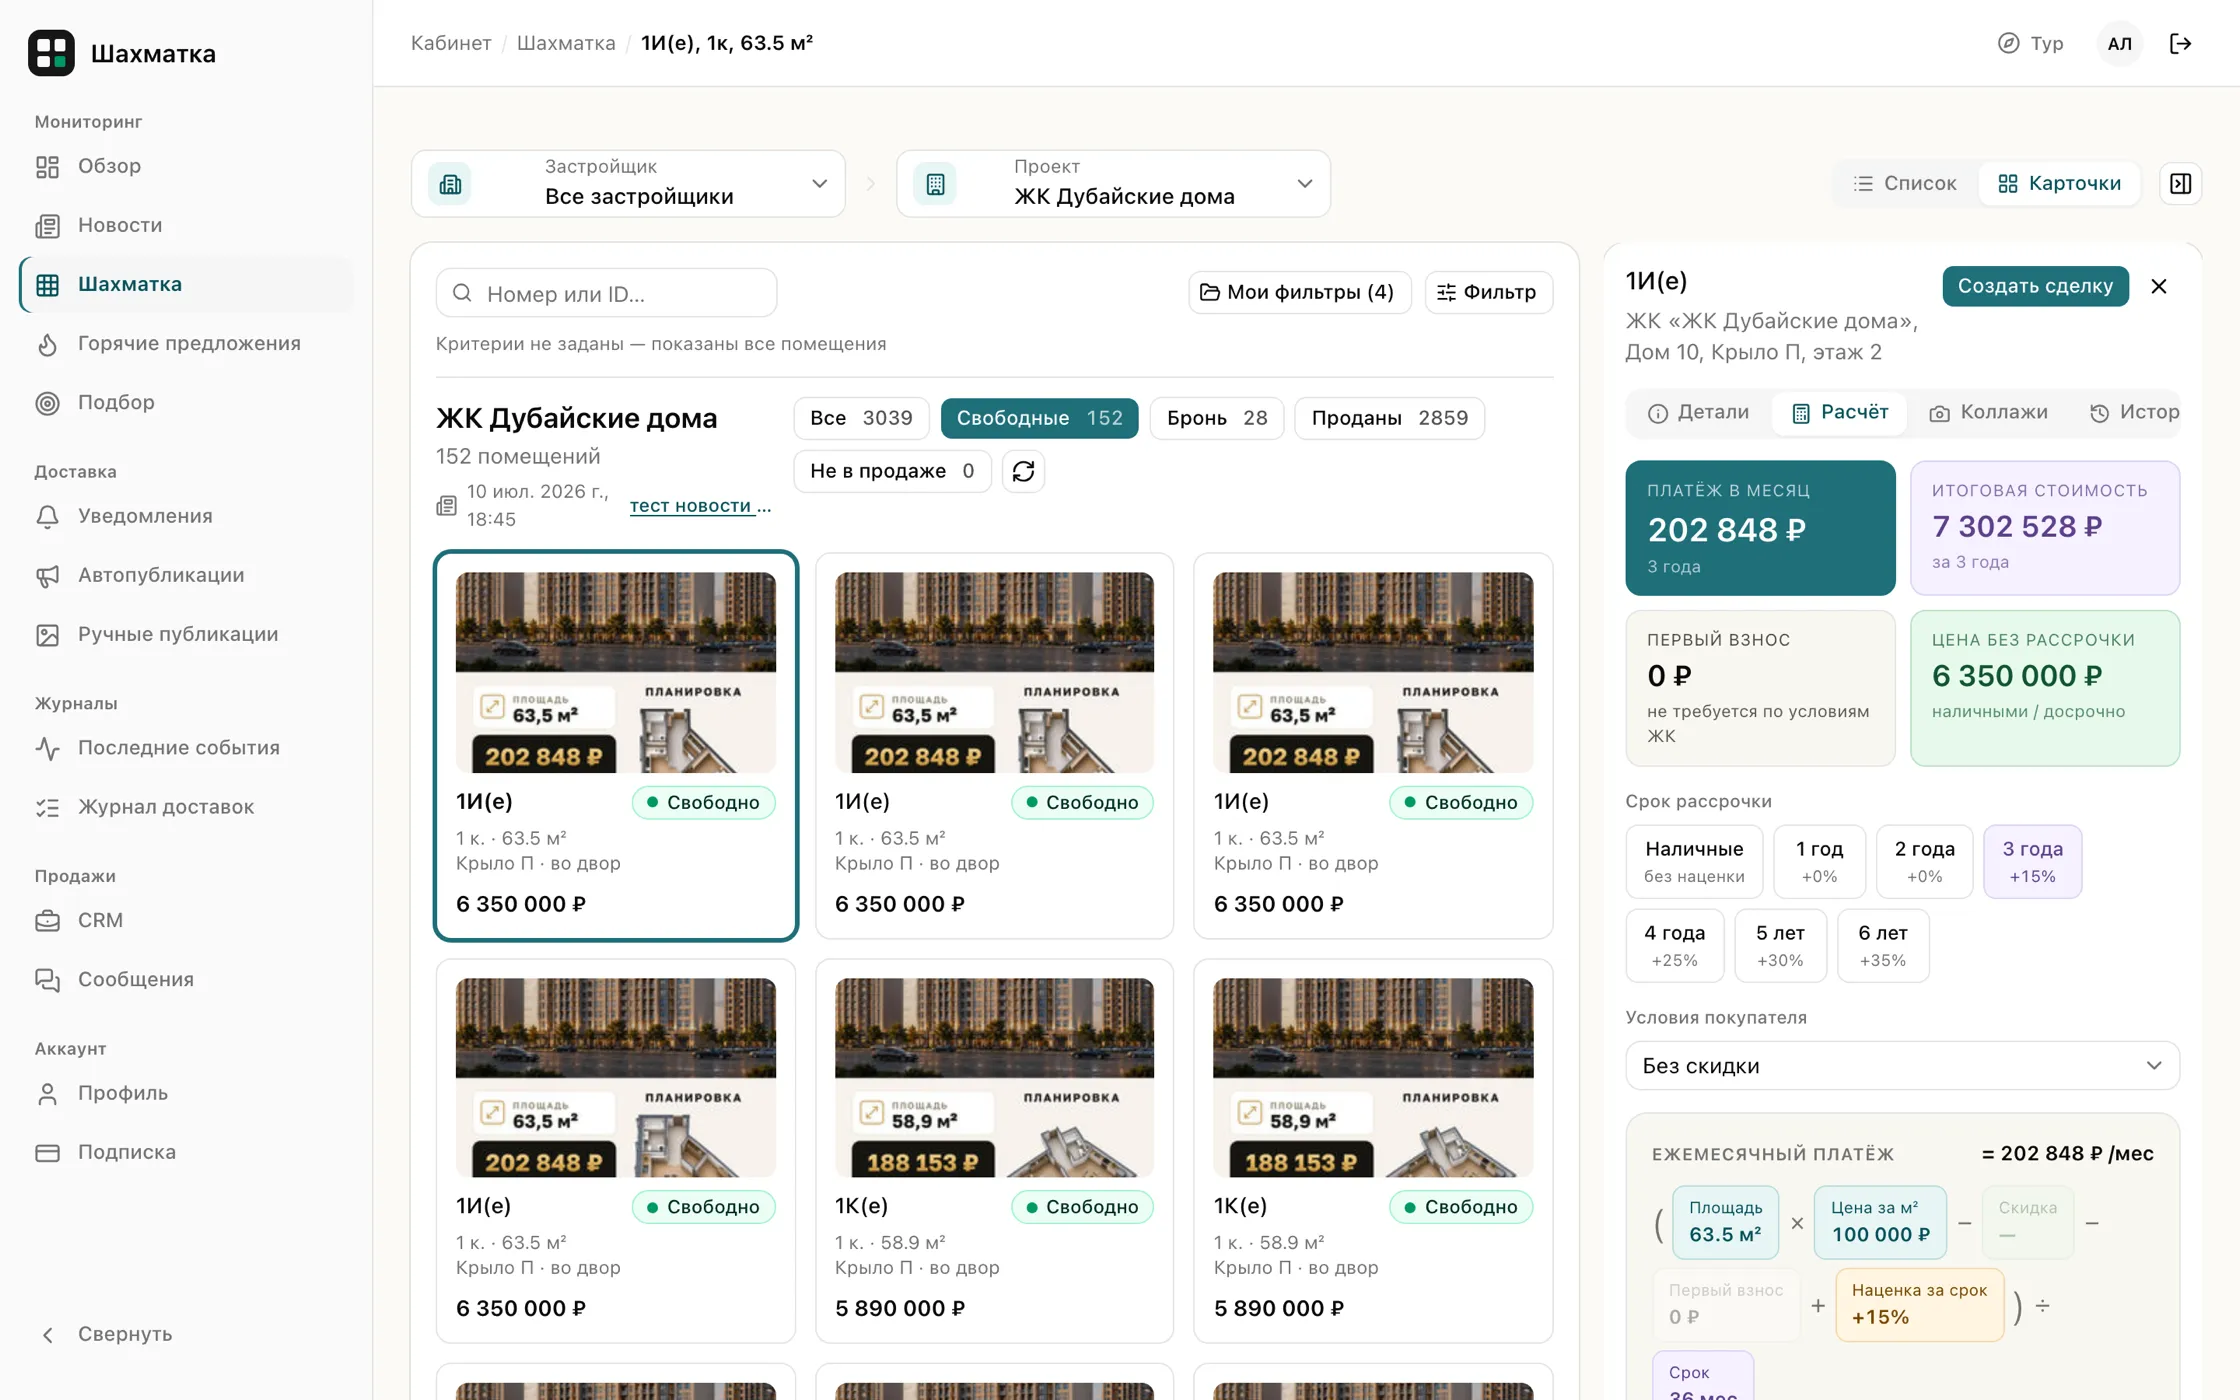2240x1400 pixels.
Task: Open Обзор from the sidebar
Action: 187,166
